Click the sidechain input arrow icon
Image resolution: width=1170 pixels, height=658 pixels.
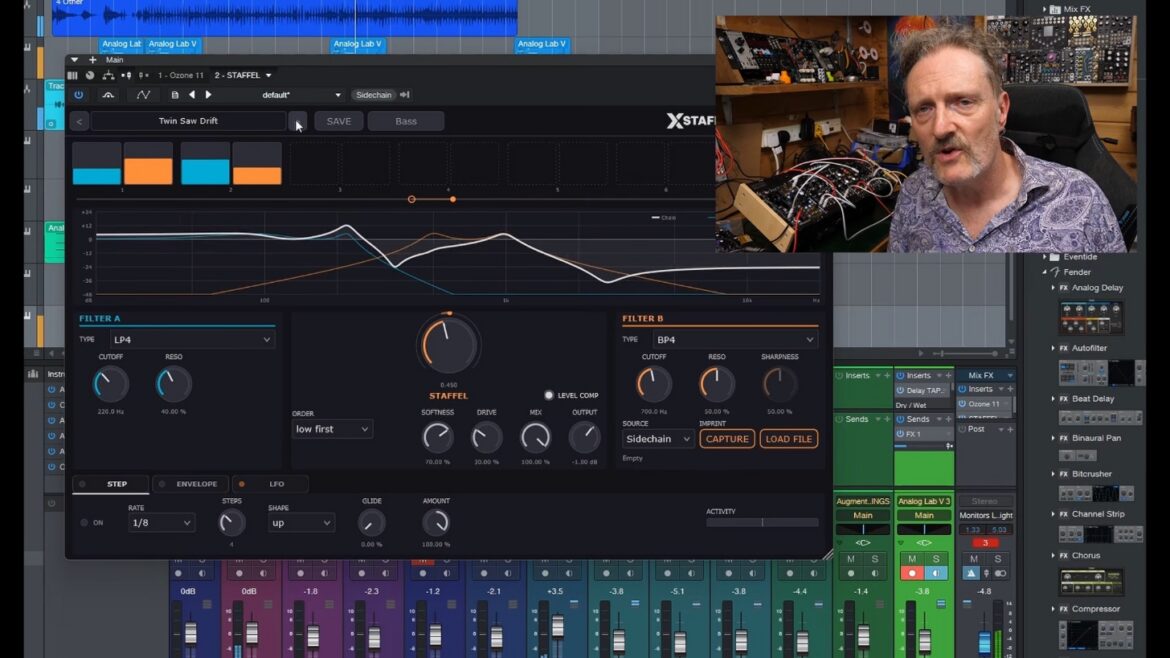[x=404, y=95]
